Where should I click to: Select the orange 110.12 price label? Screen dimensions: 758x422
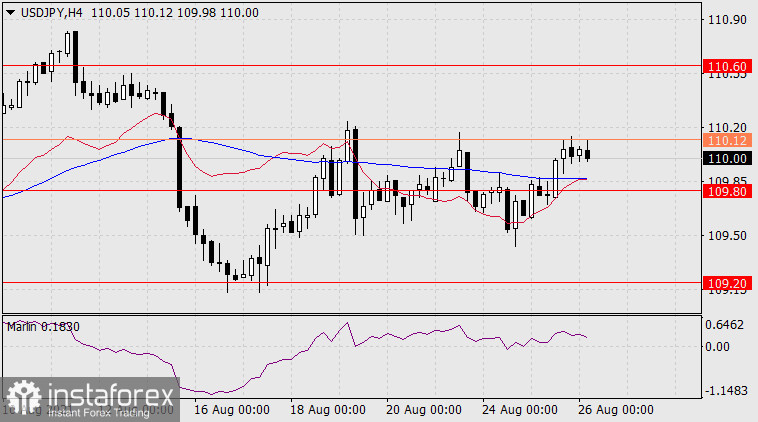(728, 140)
